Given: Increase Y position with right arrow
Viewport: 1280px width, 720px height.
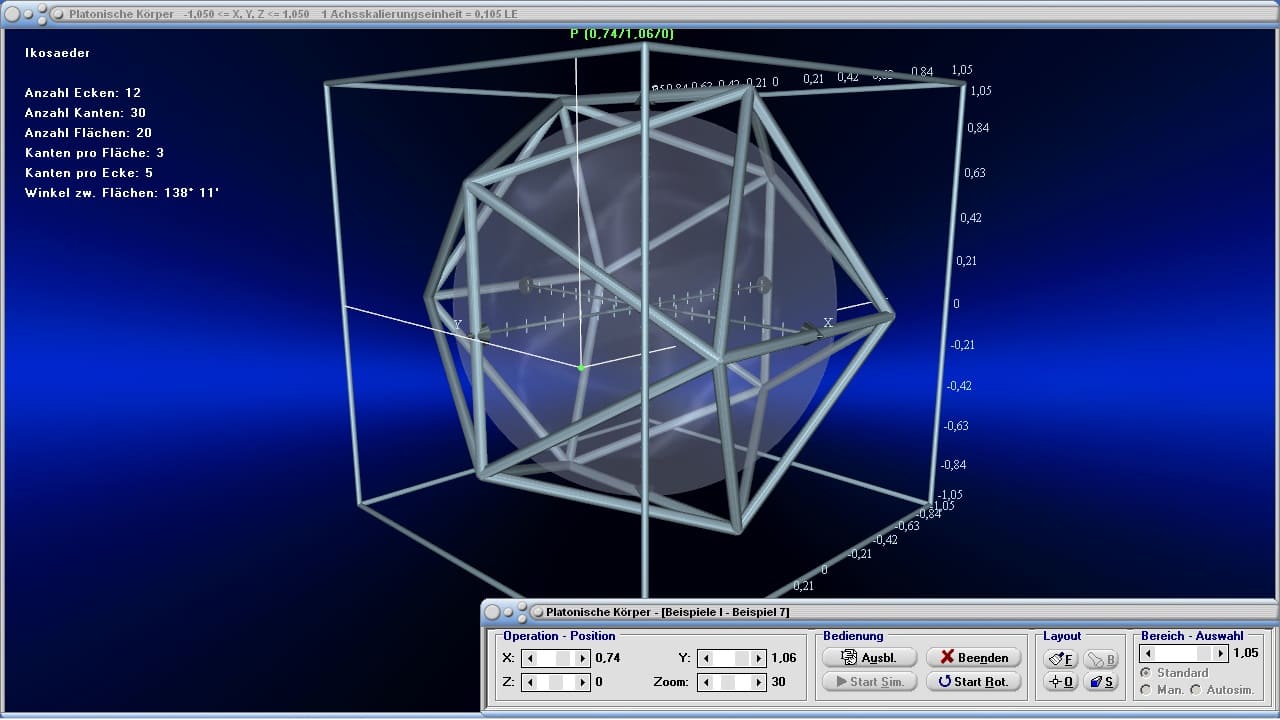Looking at the screenshot, I should click(760, 658).
